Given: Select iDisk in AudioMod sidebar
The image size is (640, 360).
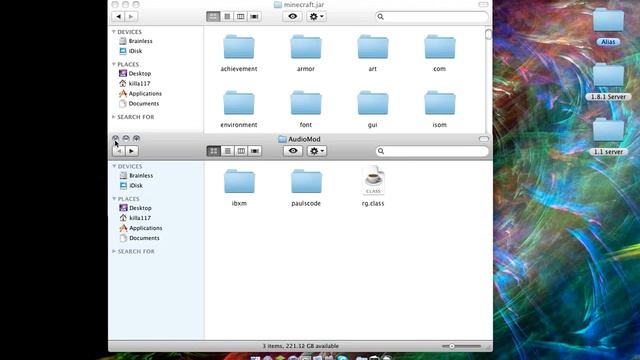Looking at the screenshot, I should (131, 185).
